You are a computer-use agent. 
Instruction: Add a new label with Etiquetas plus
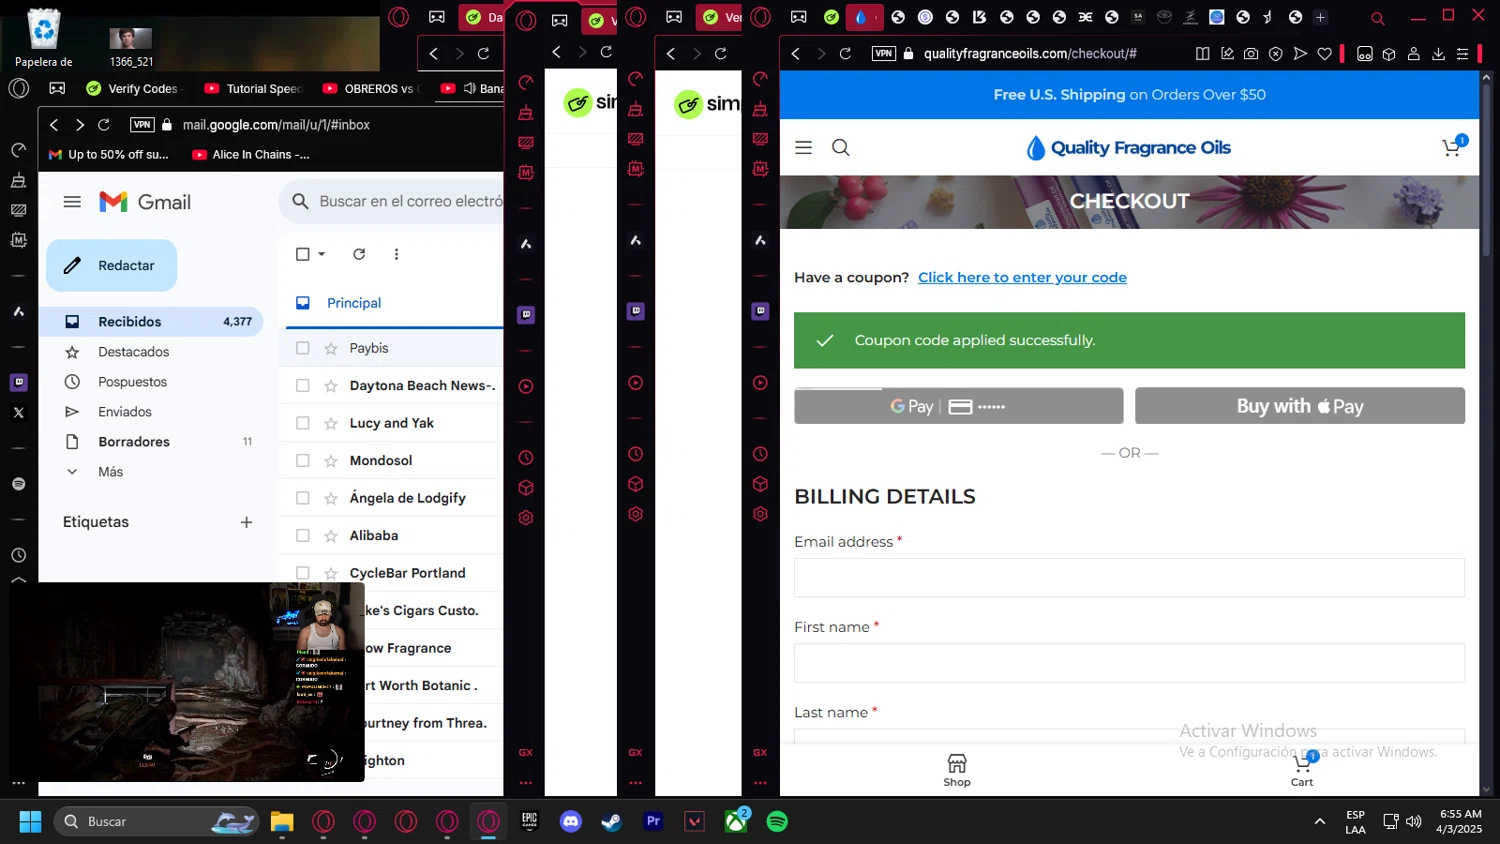[246, 522]
